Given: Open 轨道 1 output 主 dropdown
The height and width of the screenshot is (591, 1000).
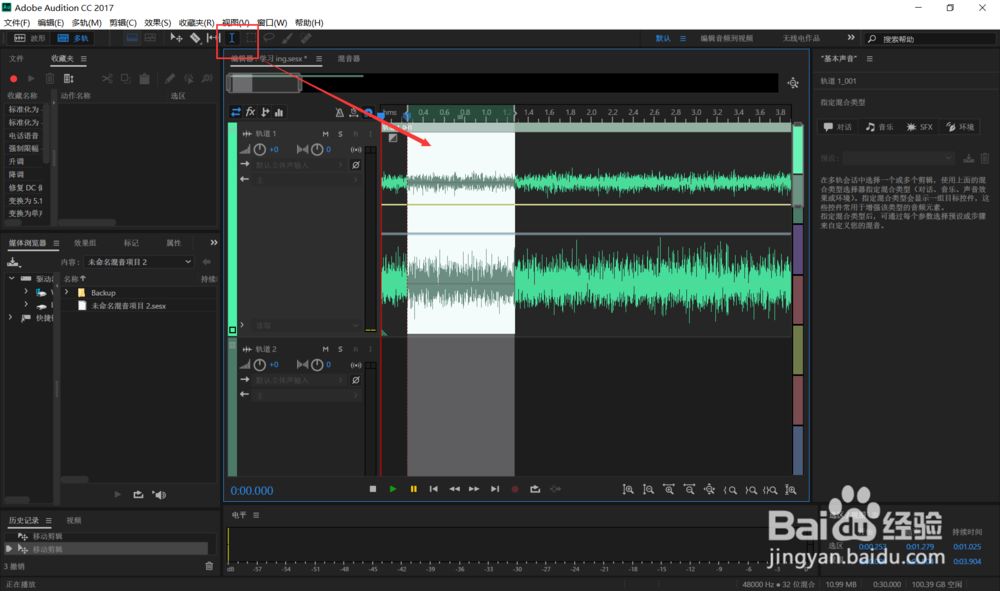Looking at the screenshot, I should (x=308, y=180).
